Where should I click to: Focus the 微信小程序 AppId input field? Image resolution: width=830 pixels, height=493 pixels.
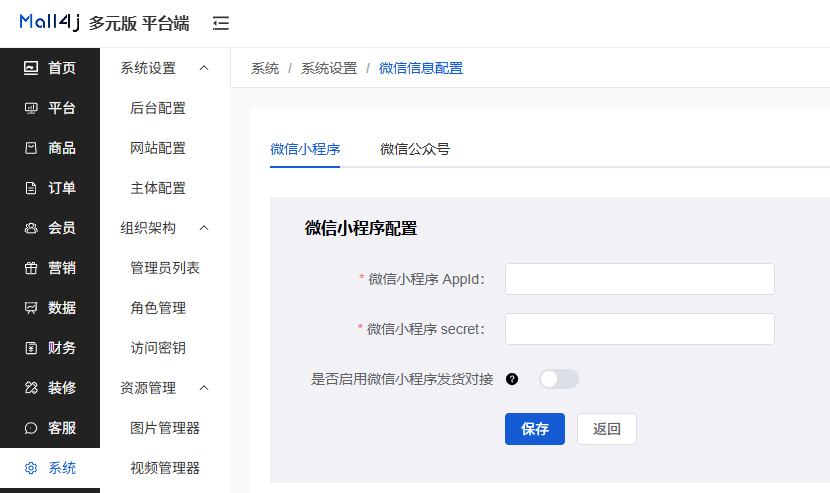coord(639,279)
